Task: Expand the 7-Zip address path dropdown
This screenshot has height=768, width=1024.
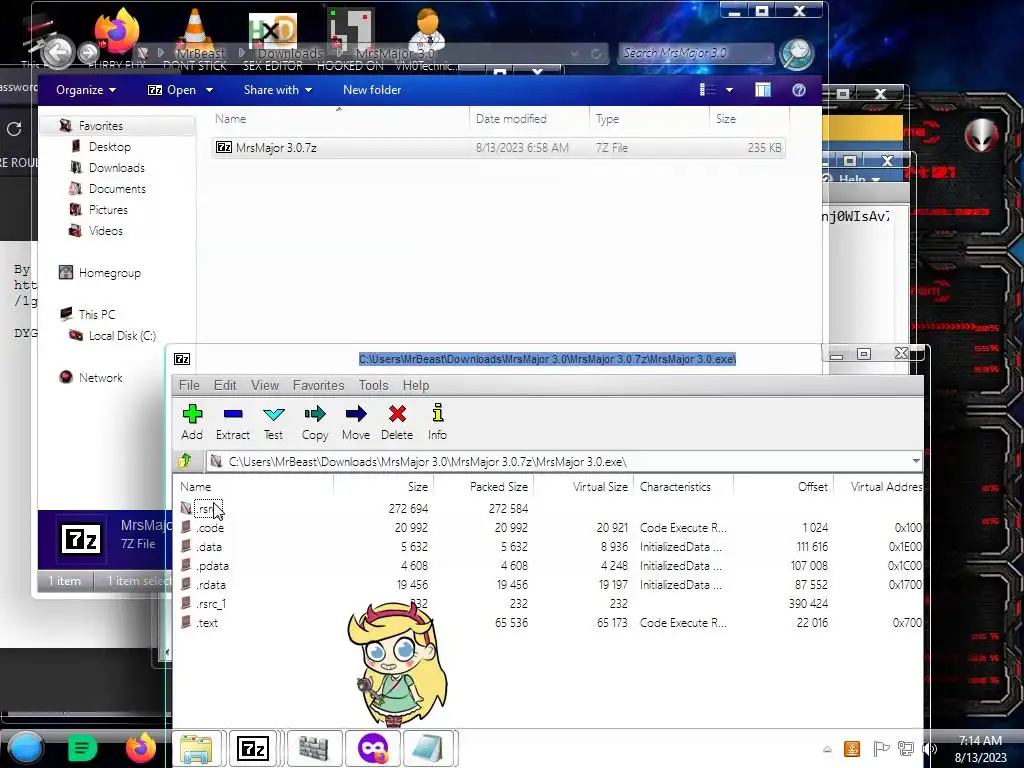Action: pyautogui.click(x=916, y=461)
